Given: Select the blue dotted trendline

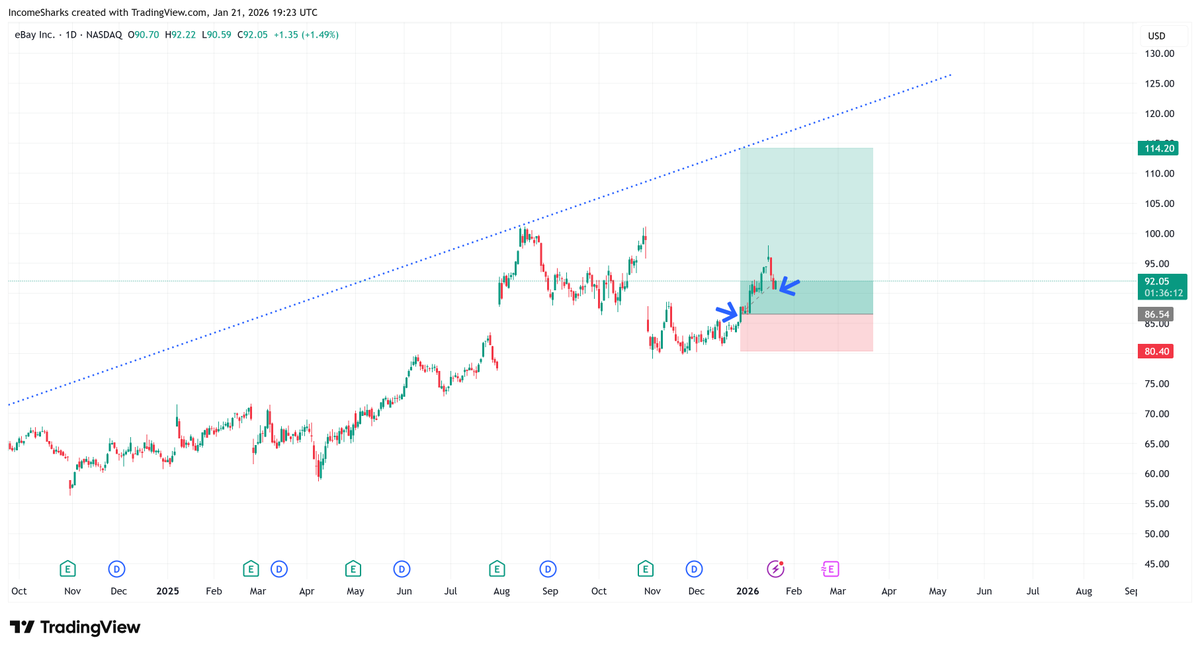Looking at the screenshot, I should 480,240.
